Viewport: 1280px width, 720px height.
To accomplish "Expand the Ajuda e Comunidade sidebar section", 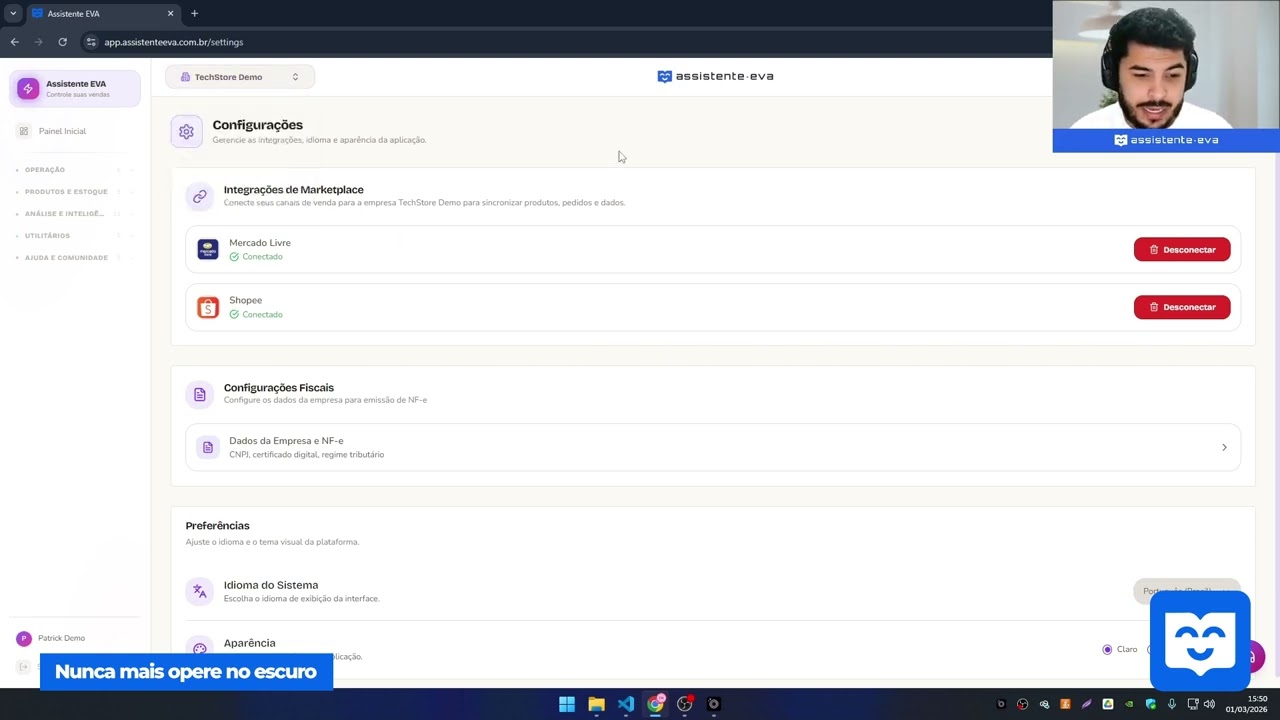I will 75,258.
